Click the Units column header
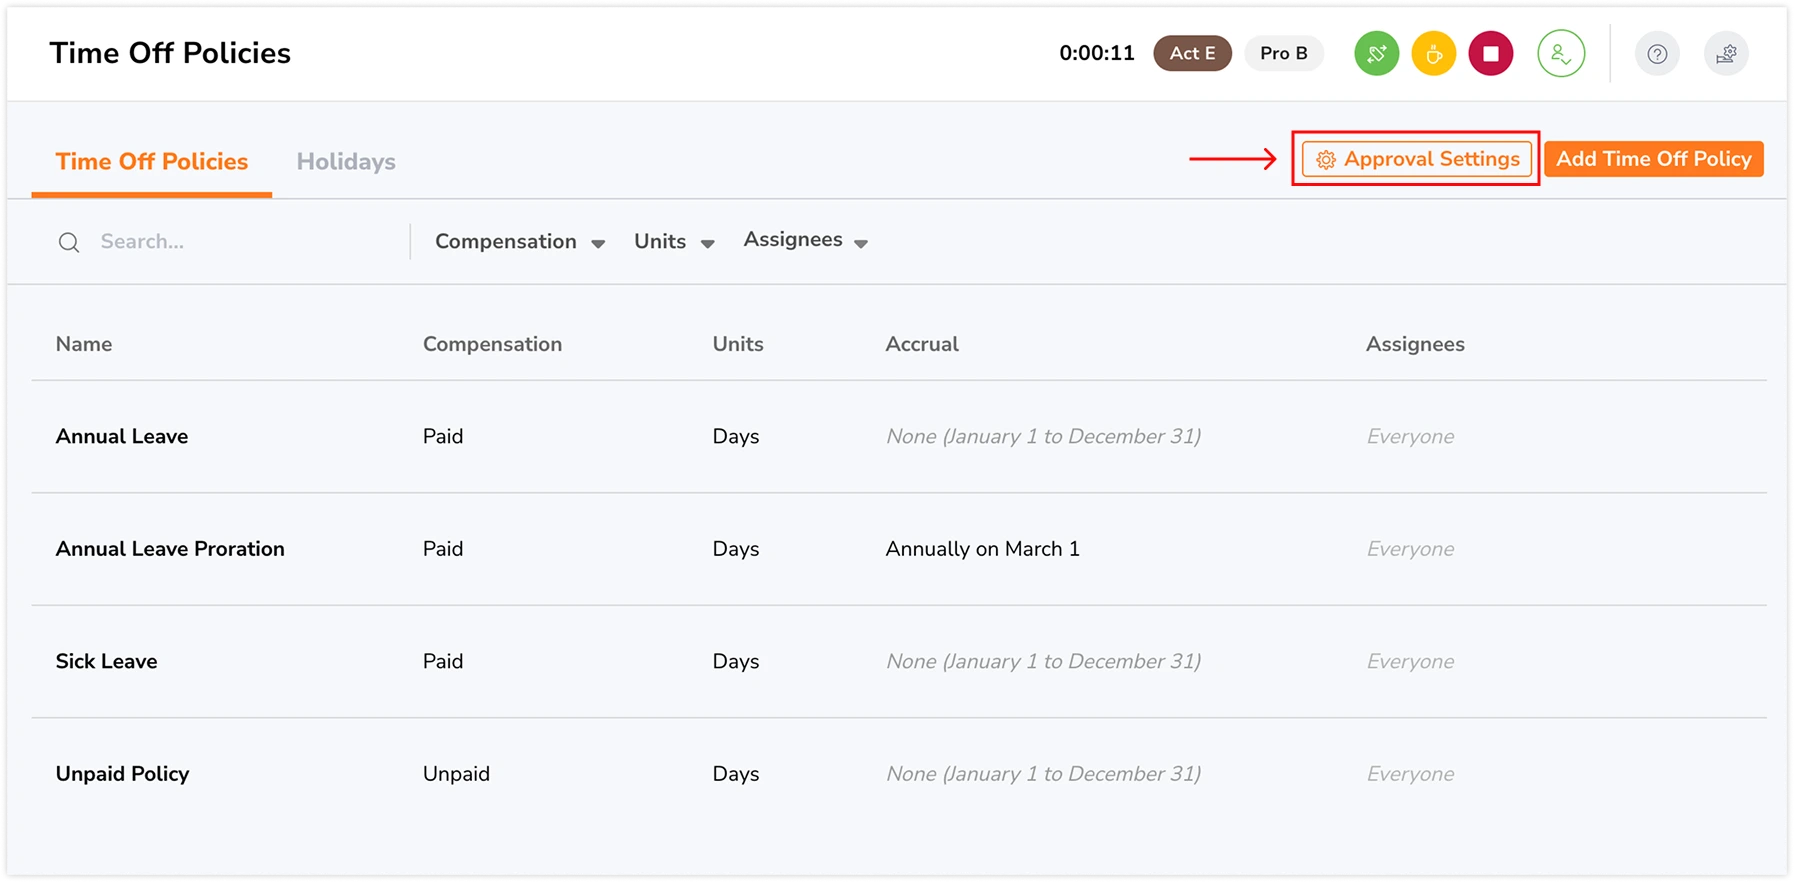The height and width of the screenshot is (882, 1794). pos(738,344)
